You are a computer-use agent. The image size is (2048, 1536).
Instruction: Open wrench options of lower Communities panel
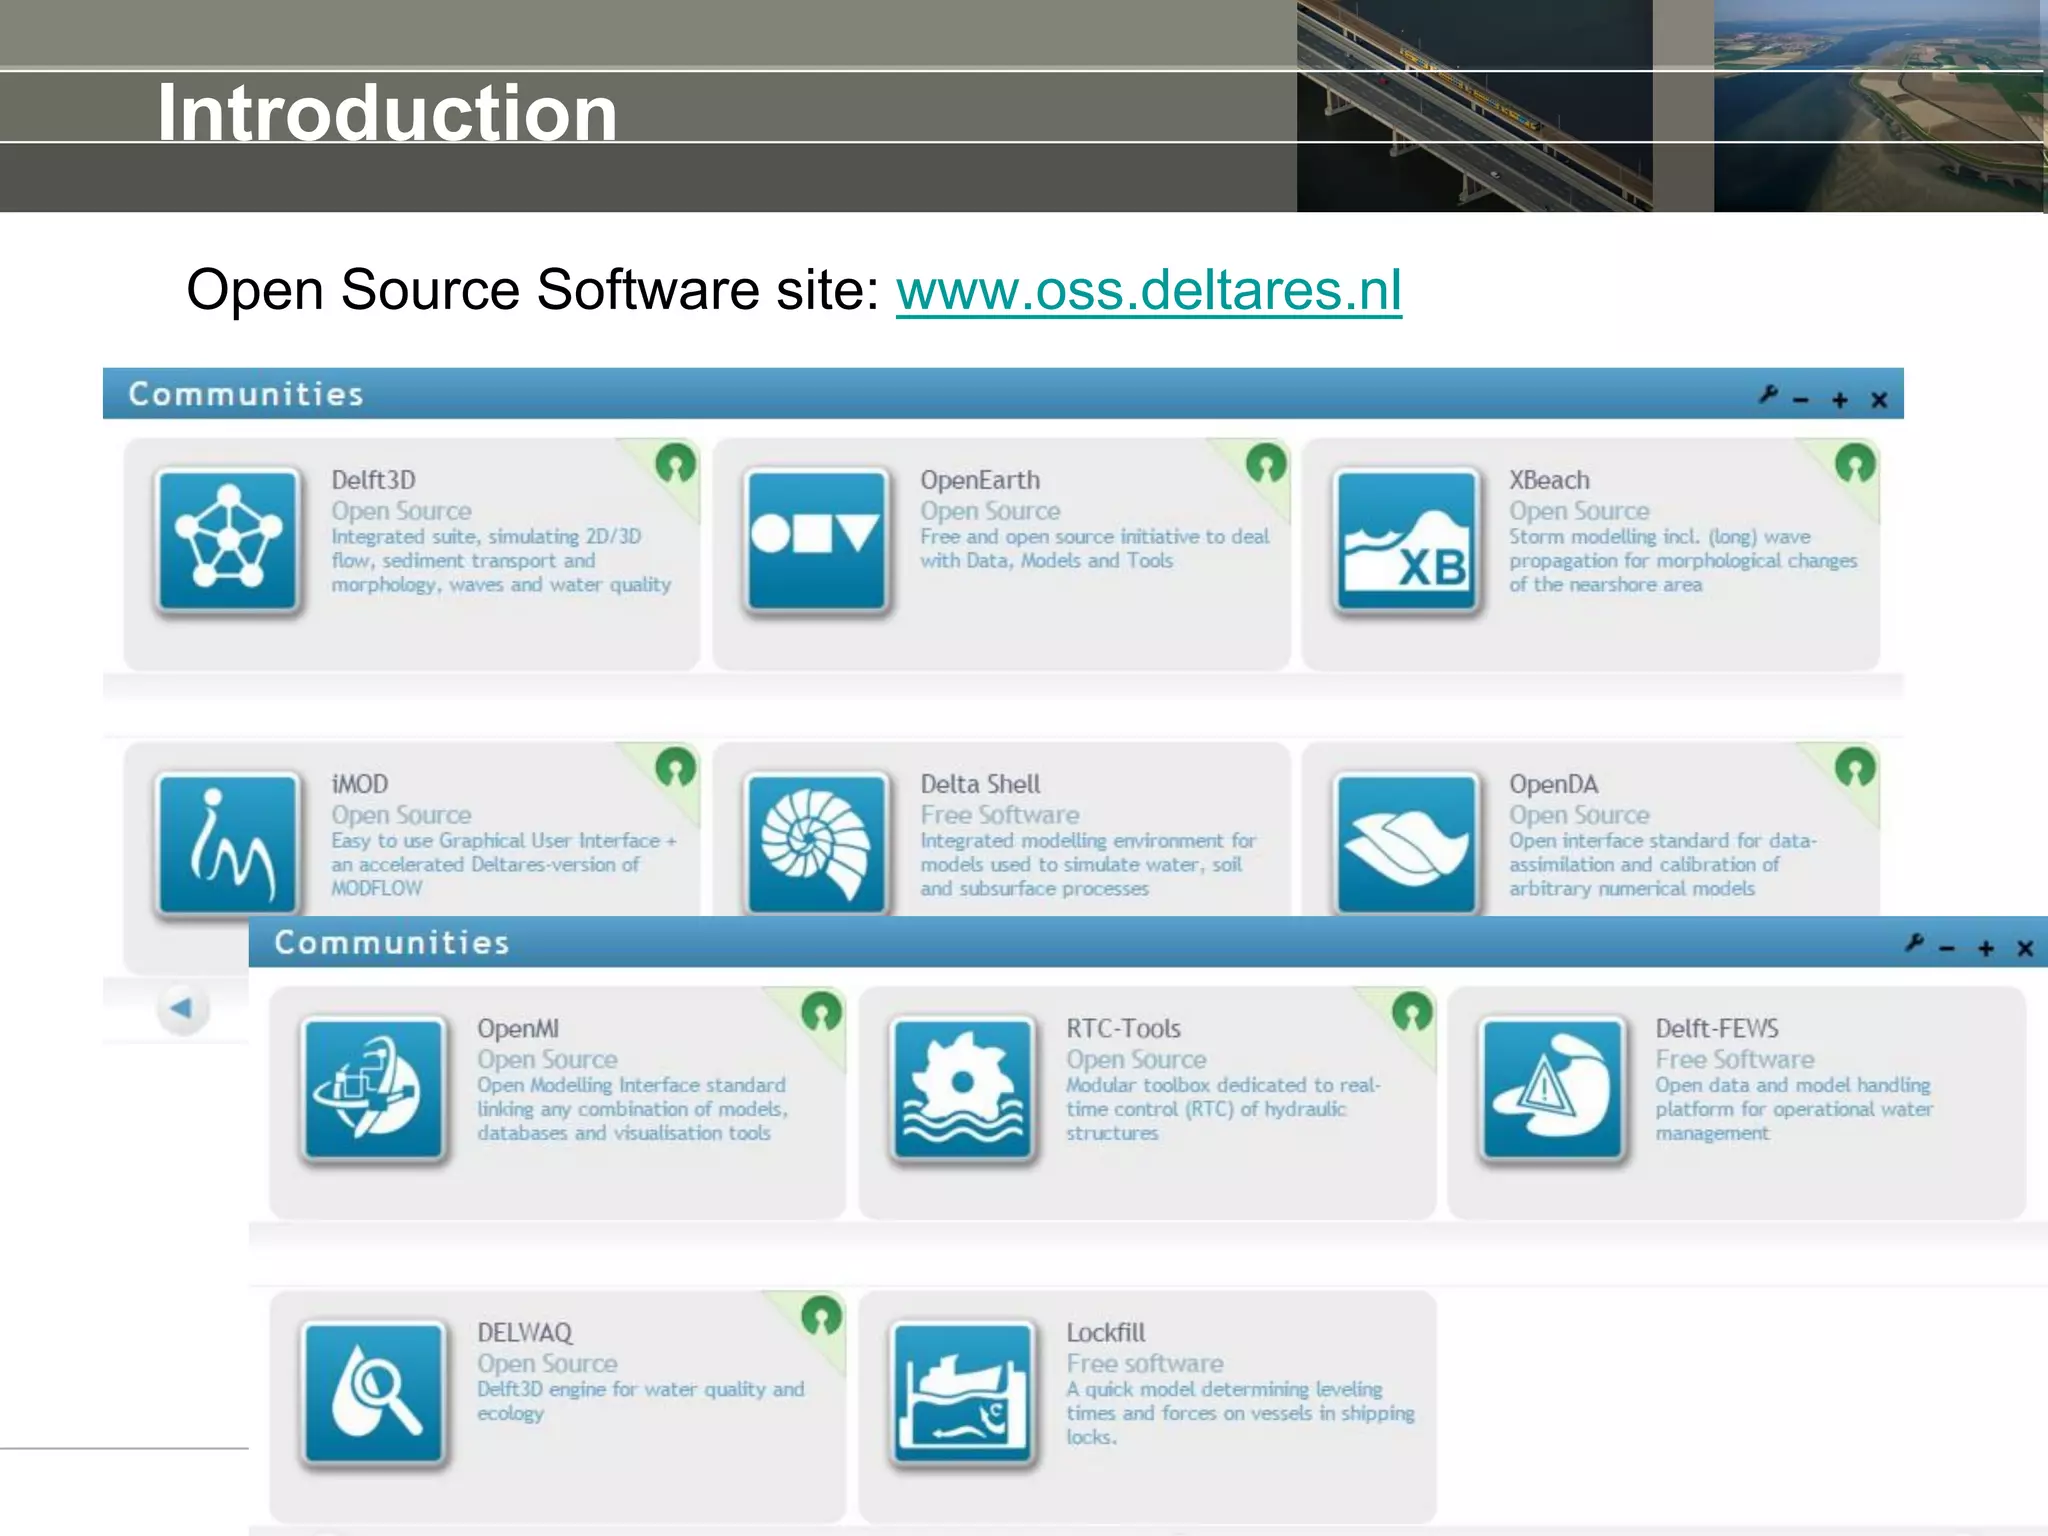coord(1914,943)
